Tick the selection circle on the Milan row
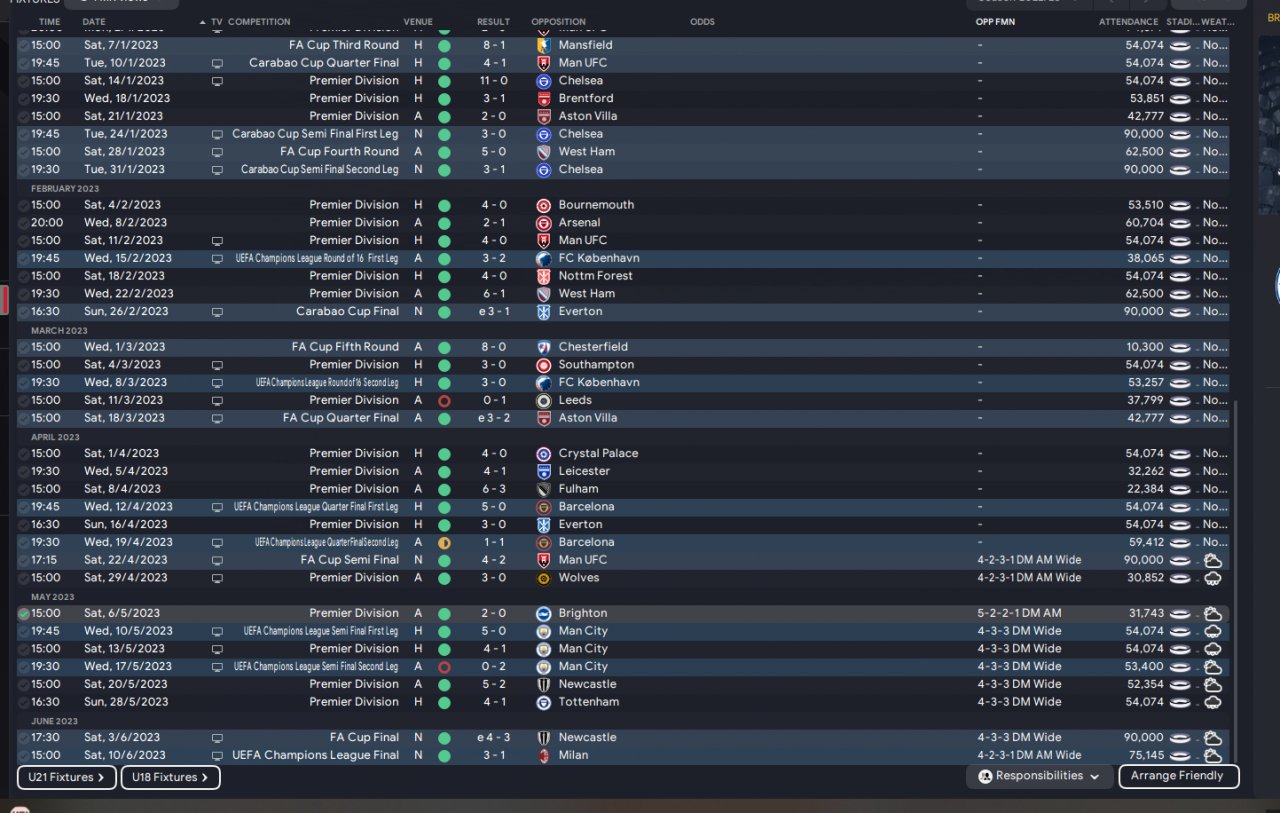Screen dimensions: 1280x813 (x=23, y=755)
